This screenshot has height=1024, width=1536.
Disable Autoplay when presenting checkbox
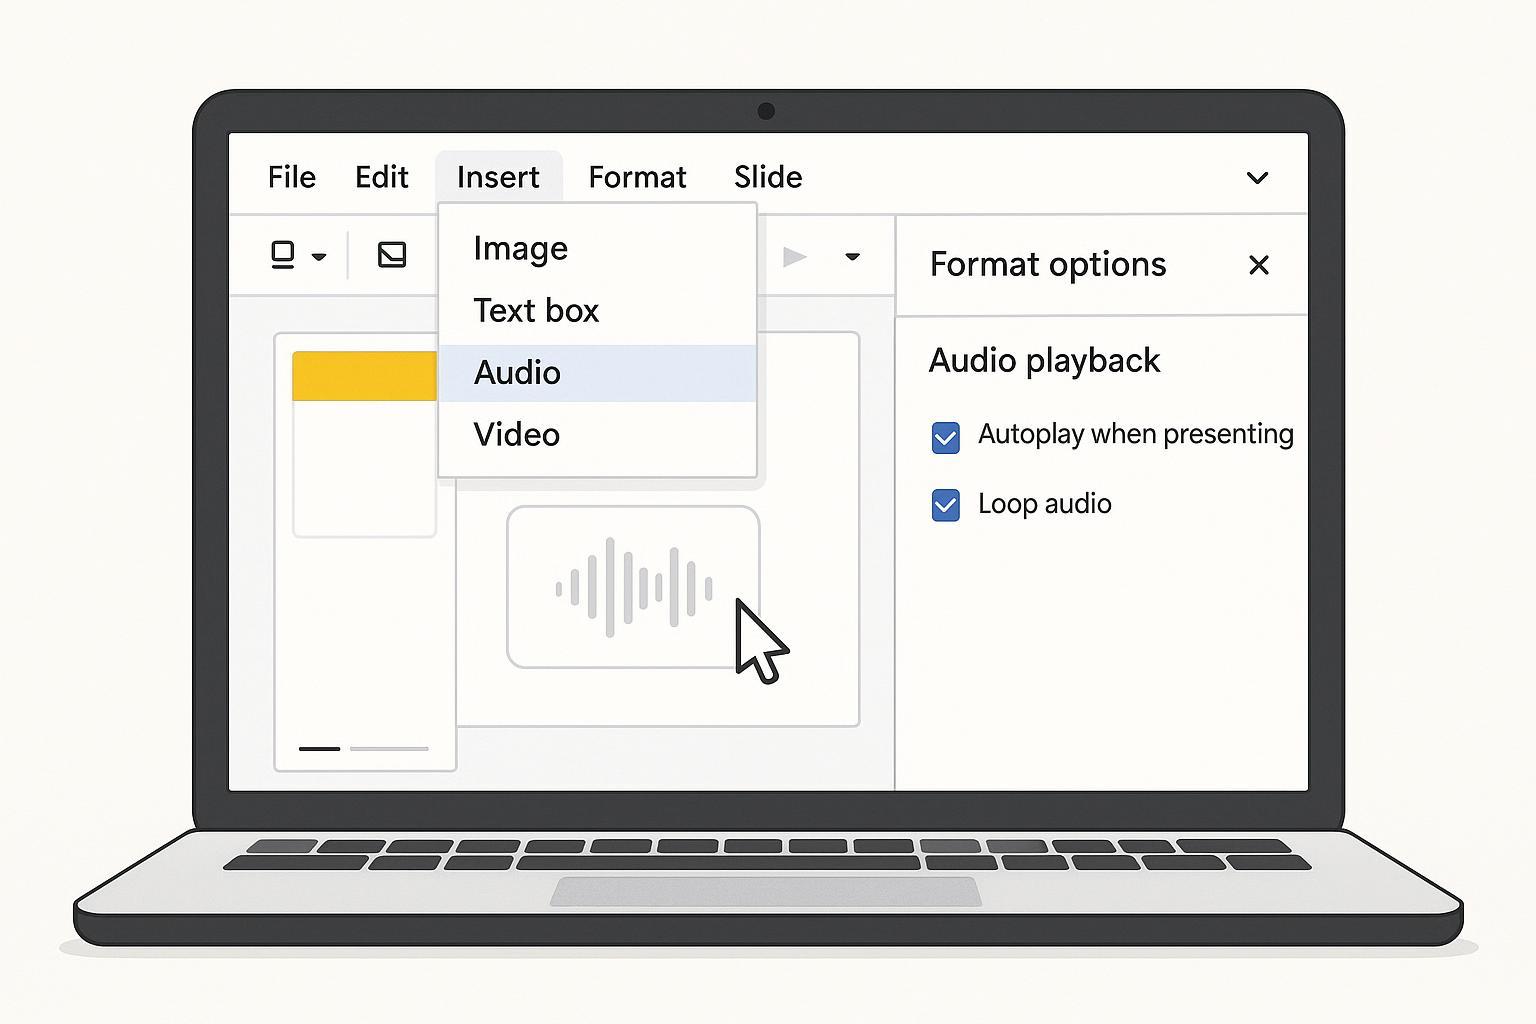[x=945, y=437]
